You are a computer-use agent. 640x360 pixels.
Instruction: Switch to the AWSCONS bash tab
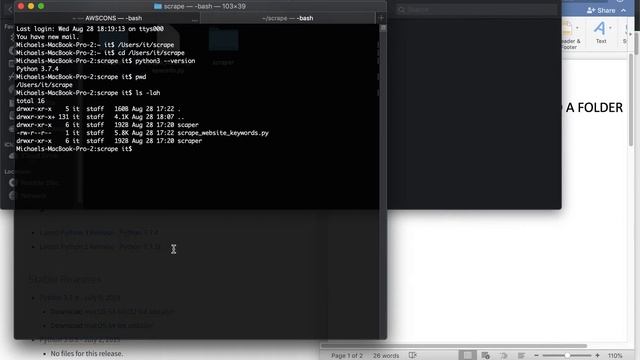(108, 18)
